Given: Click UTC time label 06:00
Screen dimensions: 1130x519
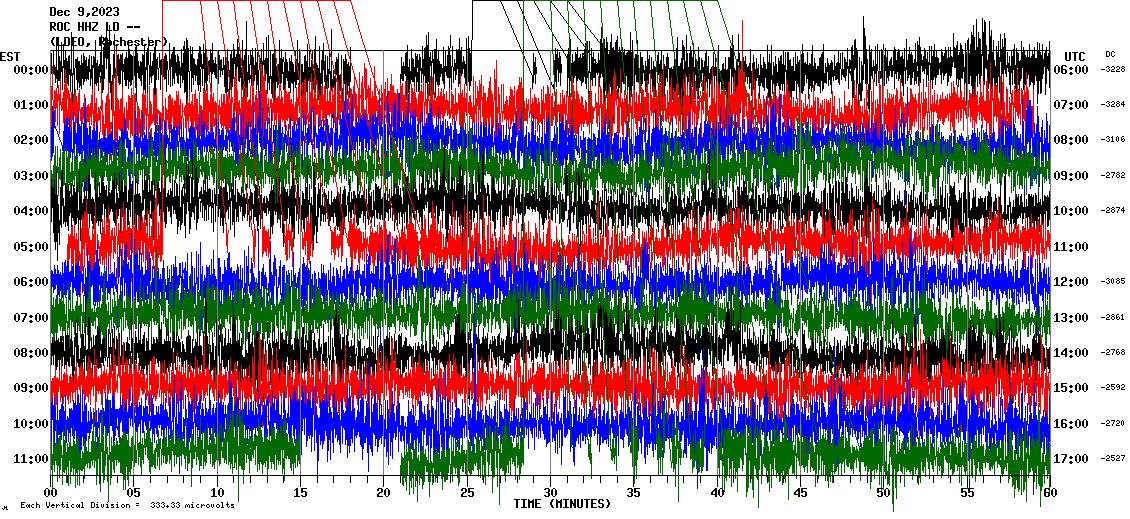Looking at the screenshot, I should pyautogui.click(x=1071, y=70).
